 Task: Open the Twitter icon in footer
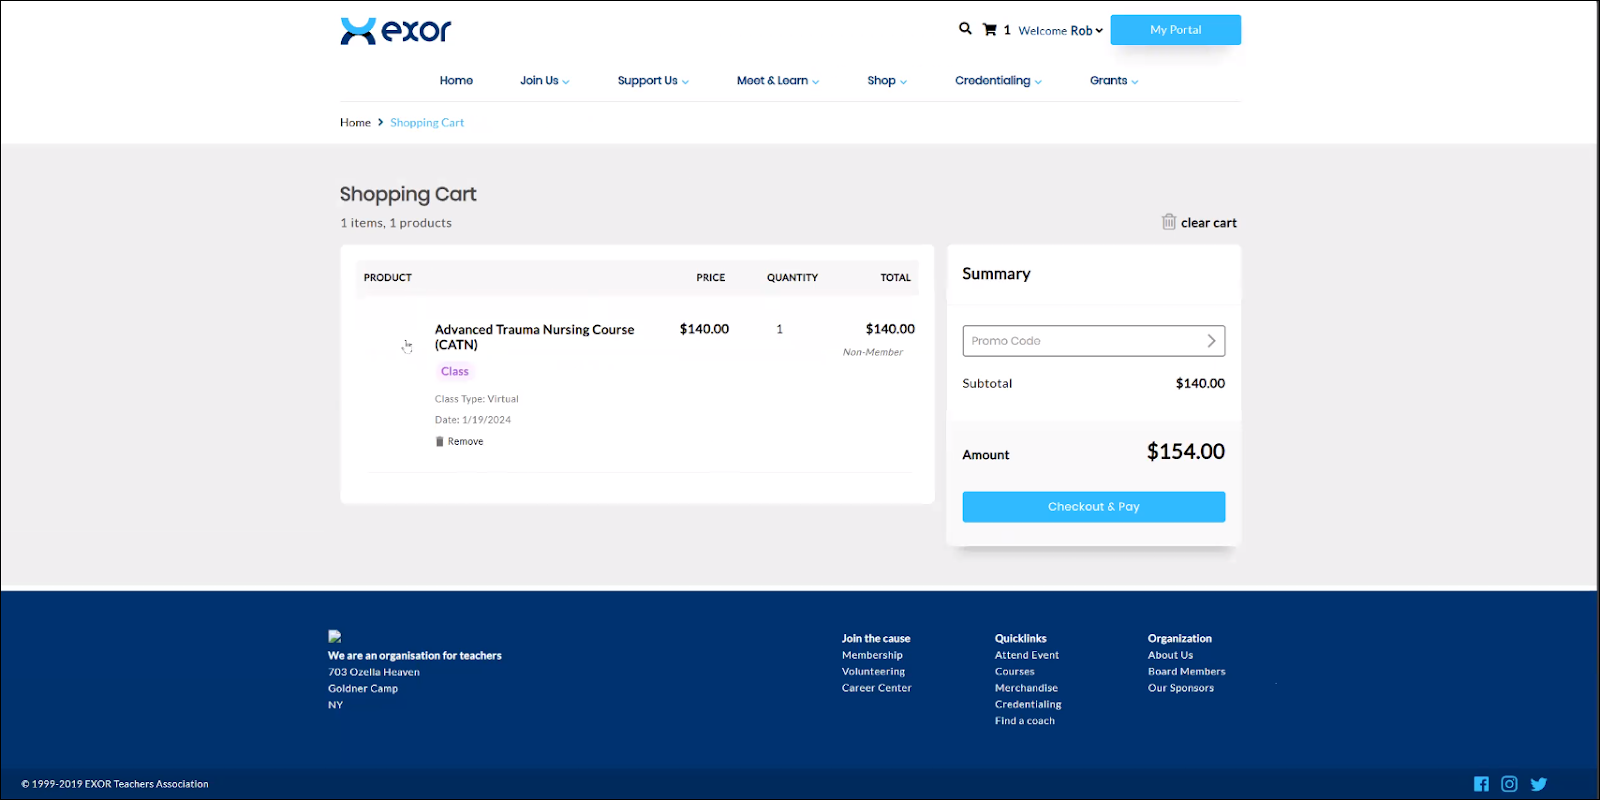tap(1538, 784)
